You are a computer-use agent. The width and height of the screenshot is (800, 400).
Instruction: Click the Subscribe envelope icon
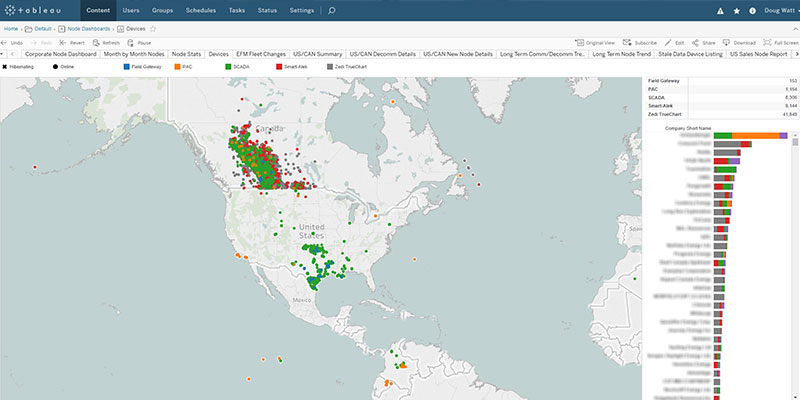coord(627,43)
